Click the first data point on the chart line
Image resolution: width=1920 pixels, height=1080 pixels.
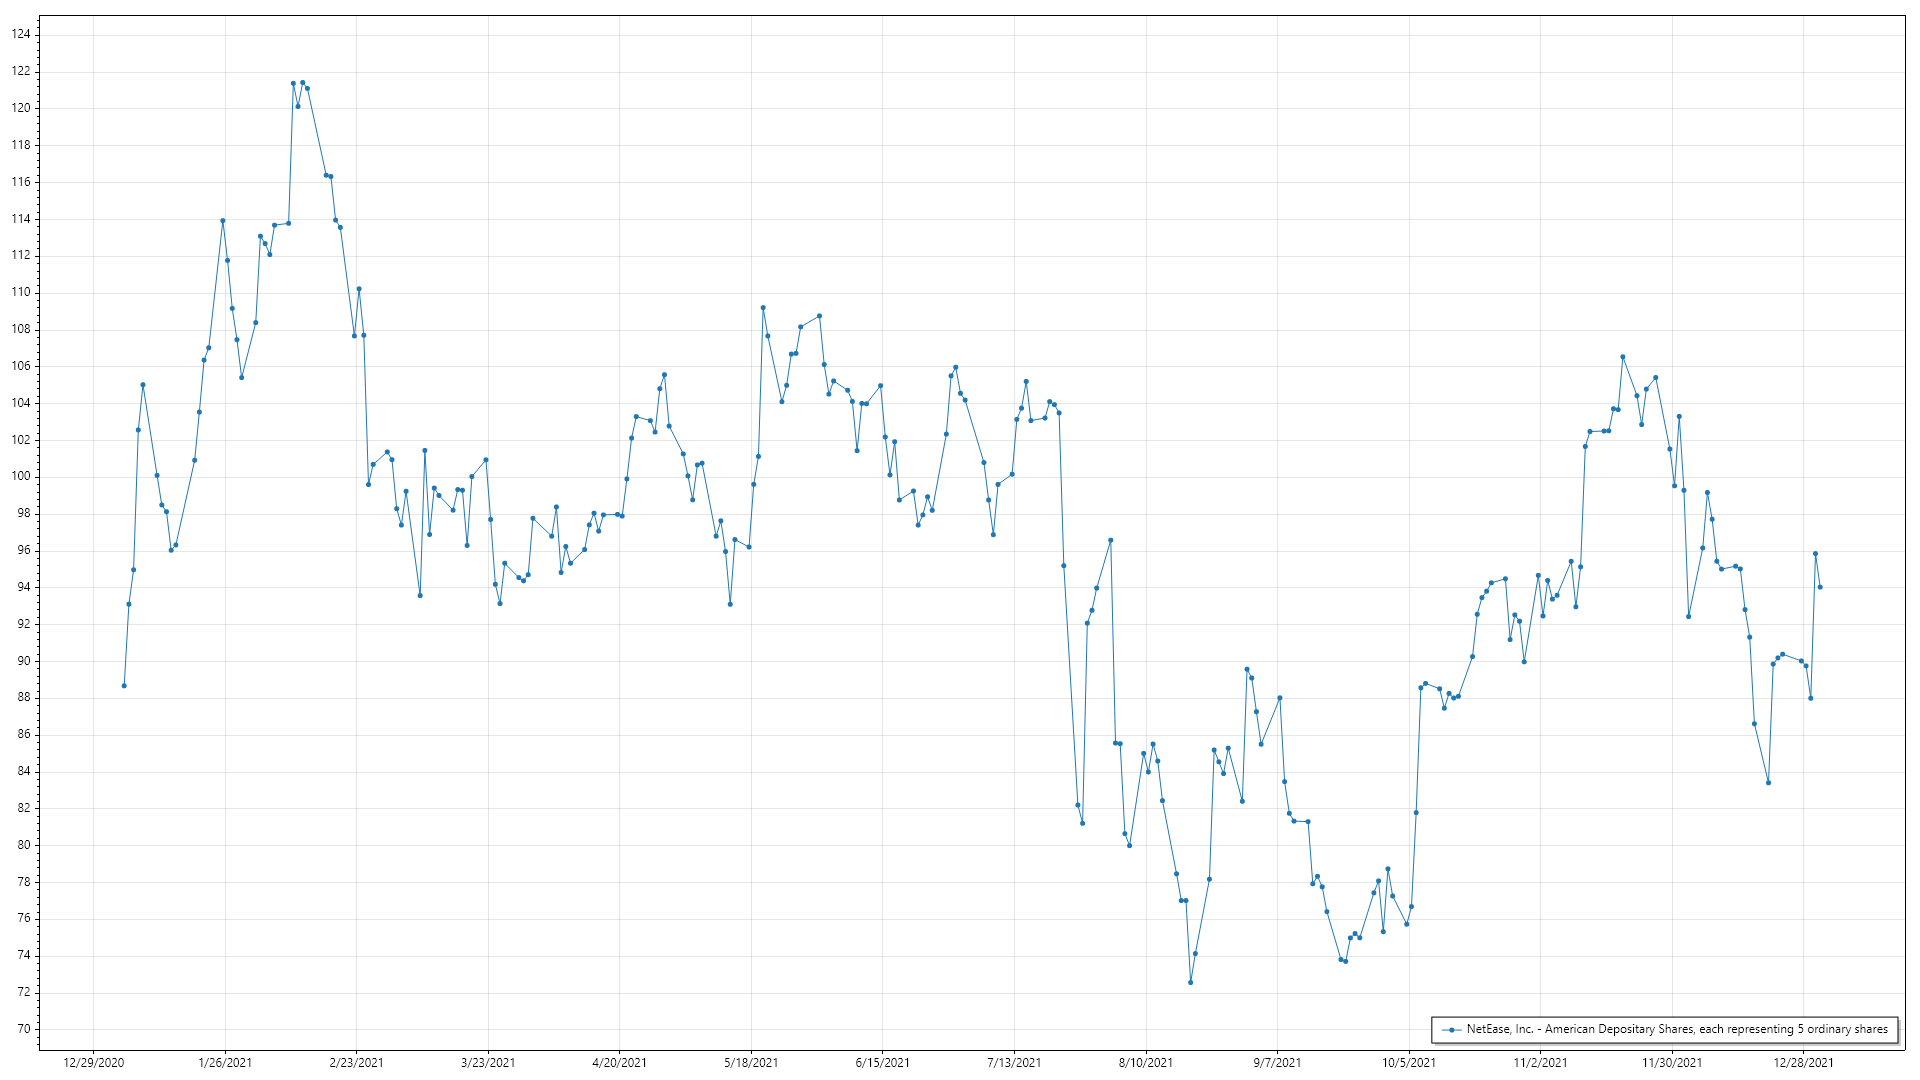pyautogui.click(x=124, y=686)
